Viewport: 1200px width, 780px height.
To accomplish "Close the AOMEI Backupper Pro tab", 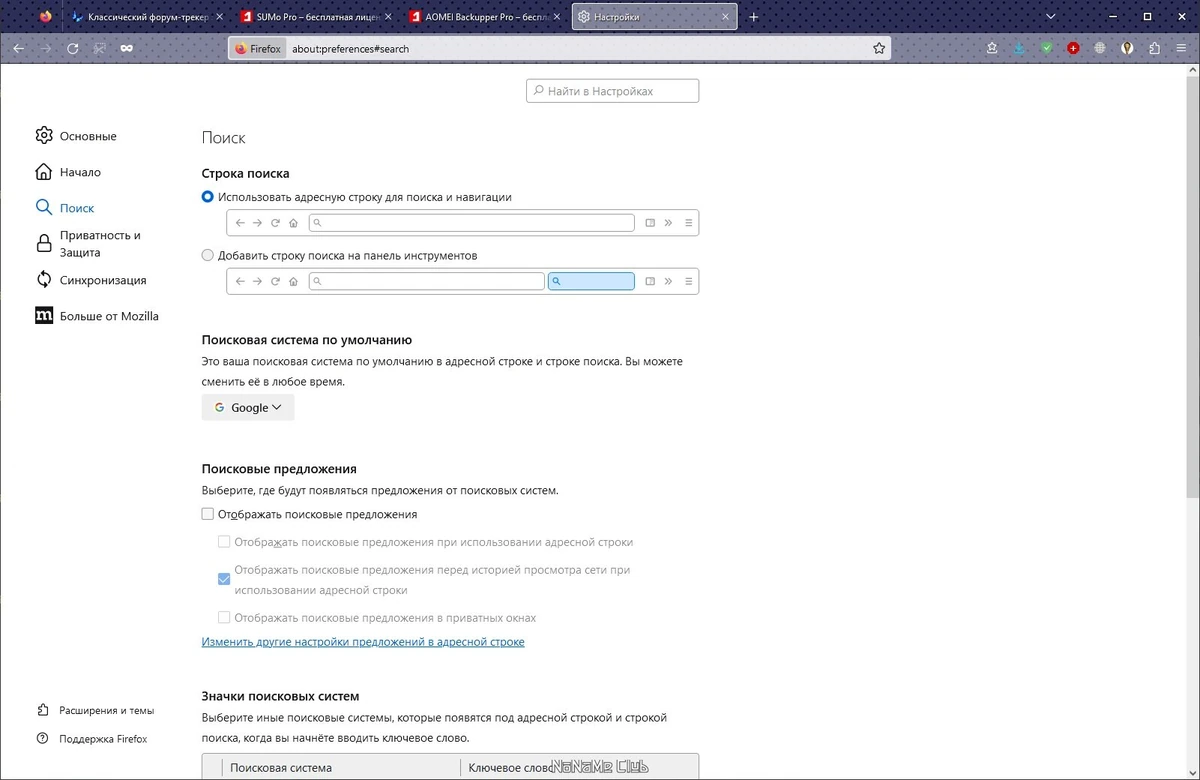I will [x=557, y=17].
